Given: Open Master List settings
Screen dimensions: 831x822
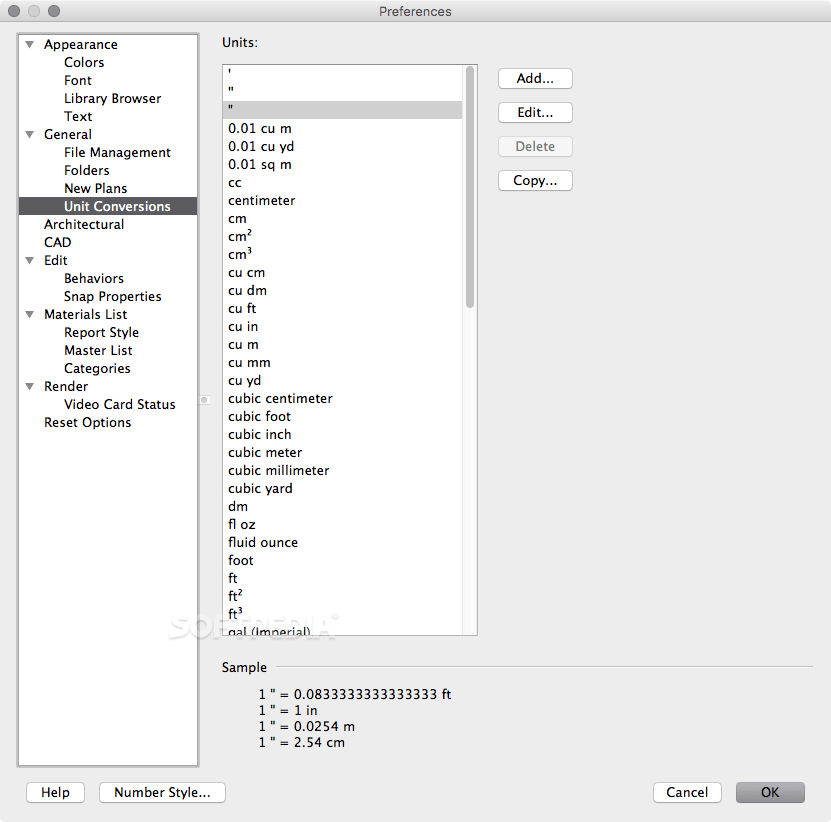Looking at the screenshot, I should point(98,351).
